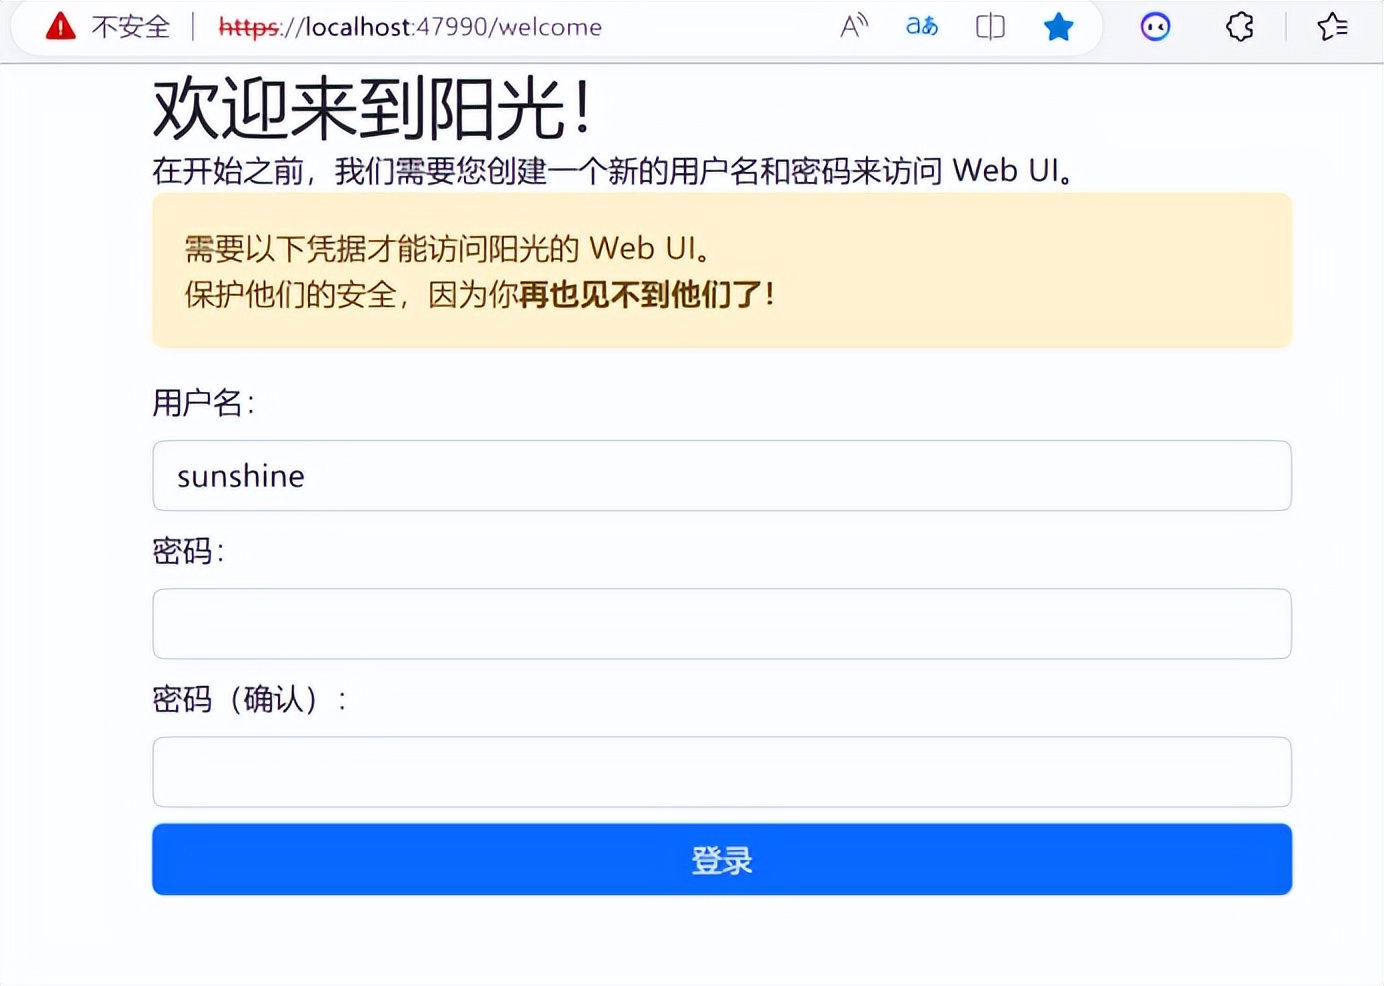Focus the 密码 password input field

pos(721,624)
